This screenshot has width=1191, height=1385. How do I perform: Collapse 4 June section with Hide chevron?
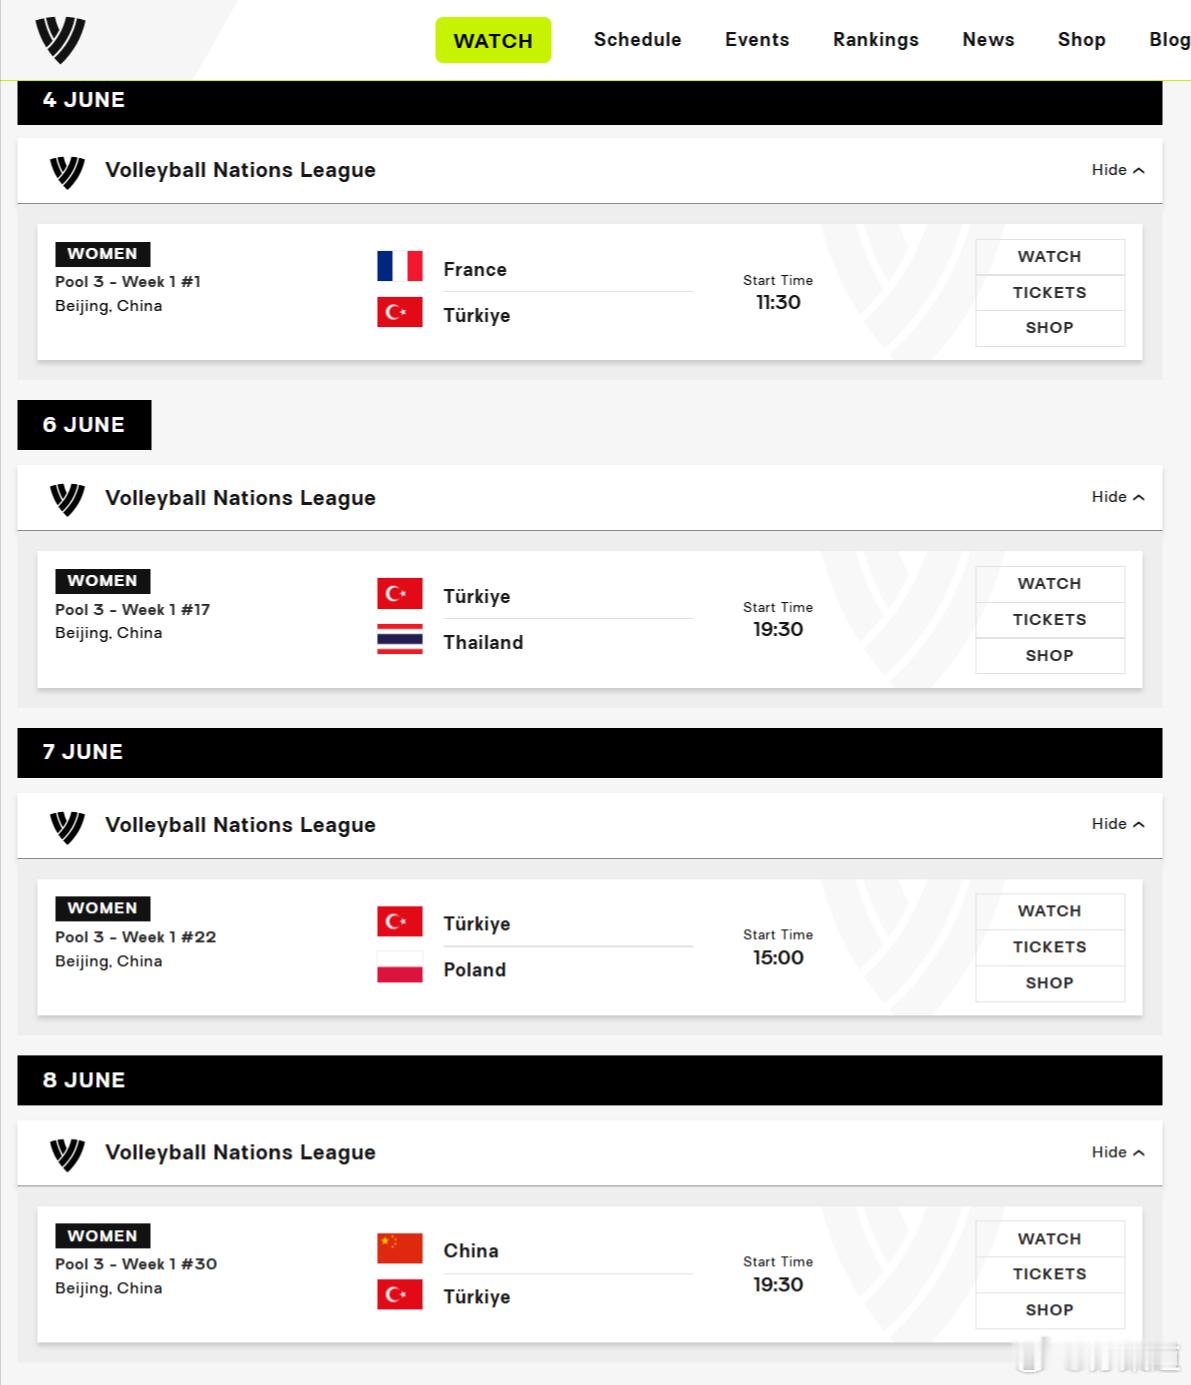pyautogui.click(x=1118, y=170)
